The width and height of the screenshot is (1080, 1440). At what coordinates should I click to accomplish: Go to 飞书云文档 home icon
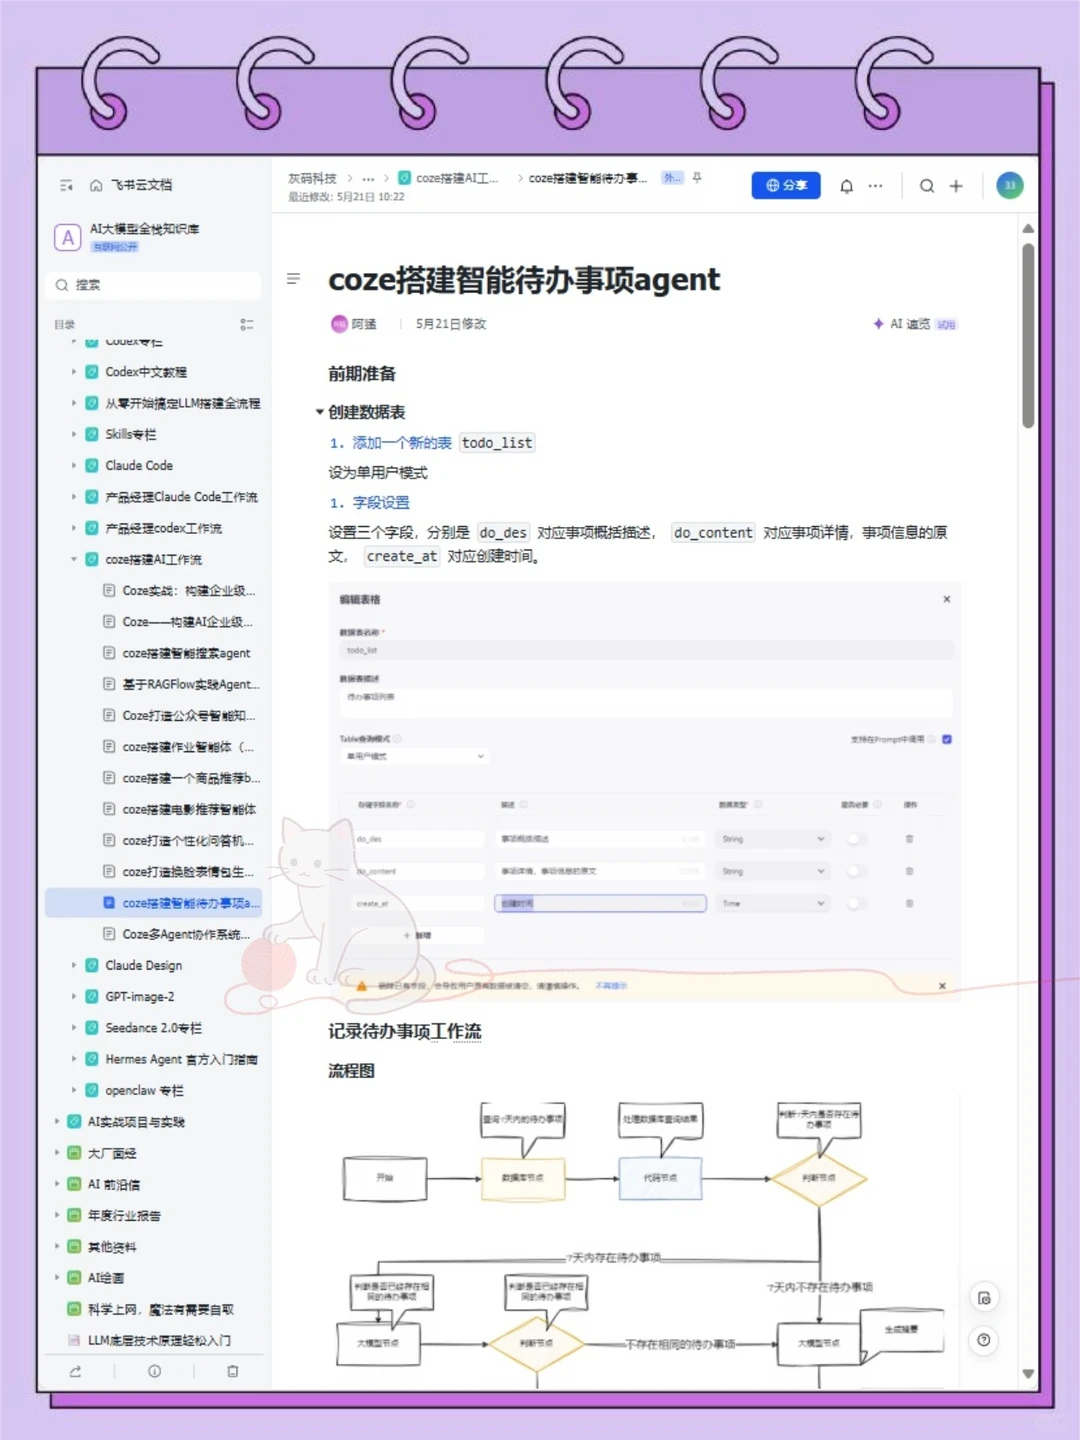96,185
